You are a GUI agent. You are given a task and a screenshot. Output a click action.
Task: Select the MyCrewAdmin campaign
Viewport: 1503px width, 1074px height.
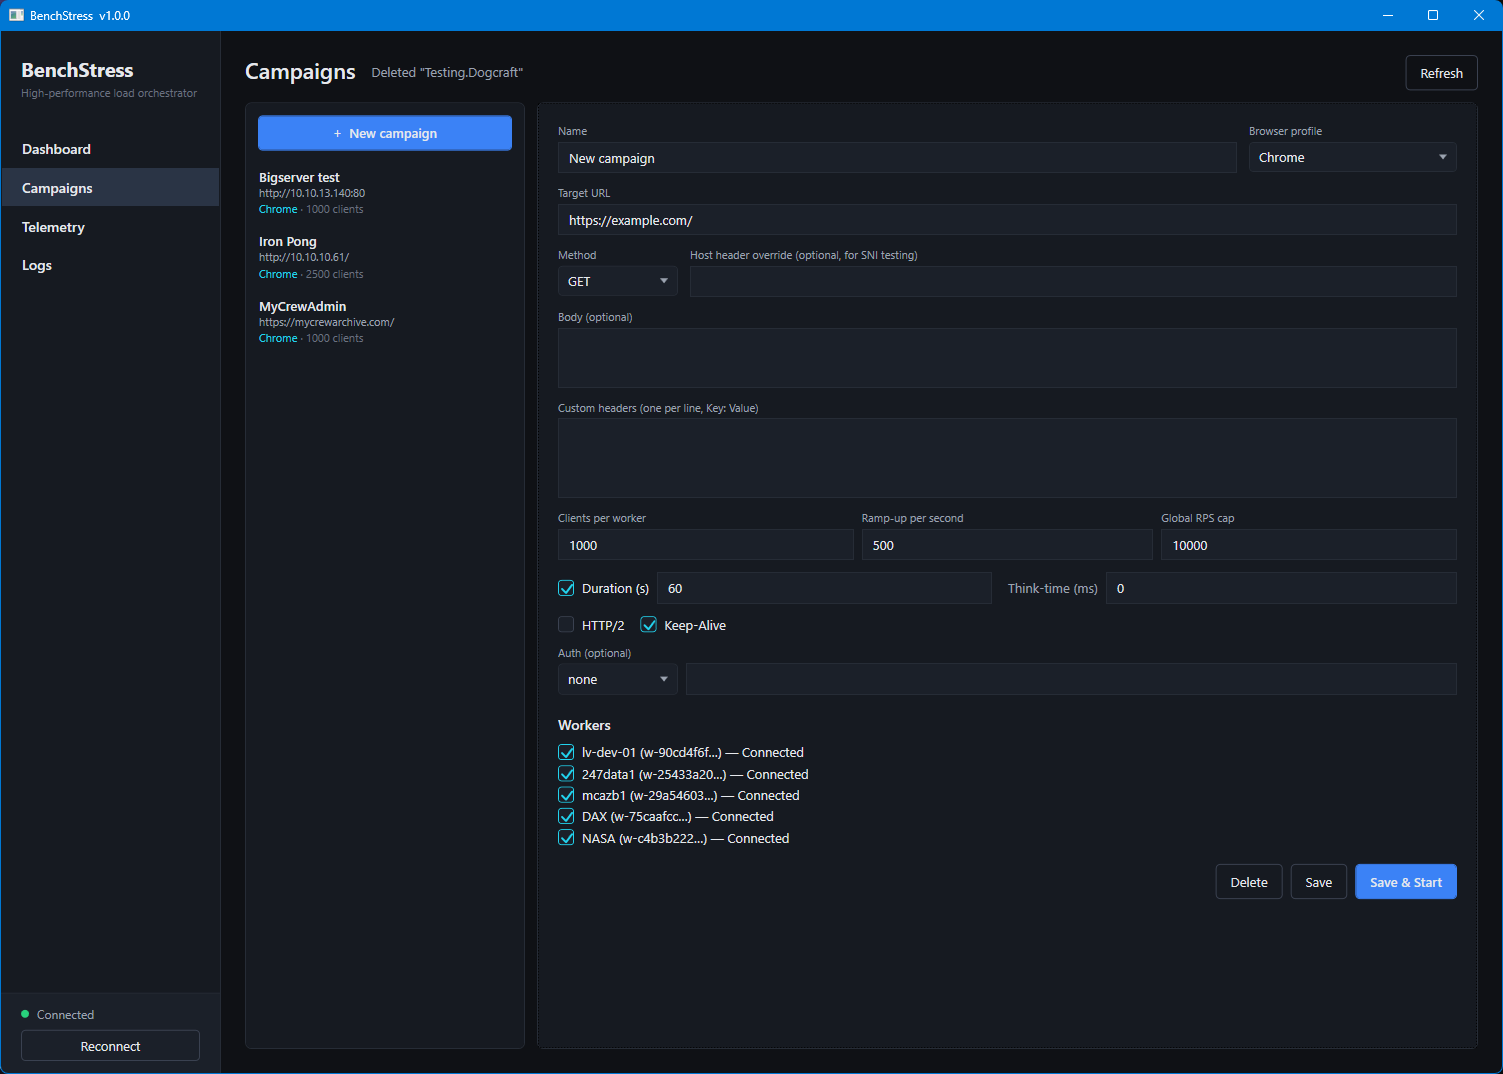pos(385,322)
